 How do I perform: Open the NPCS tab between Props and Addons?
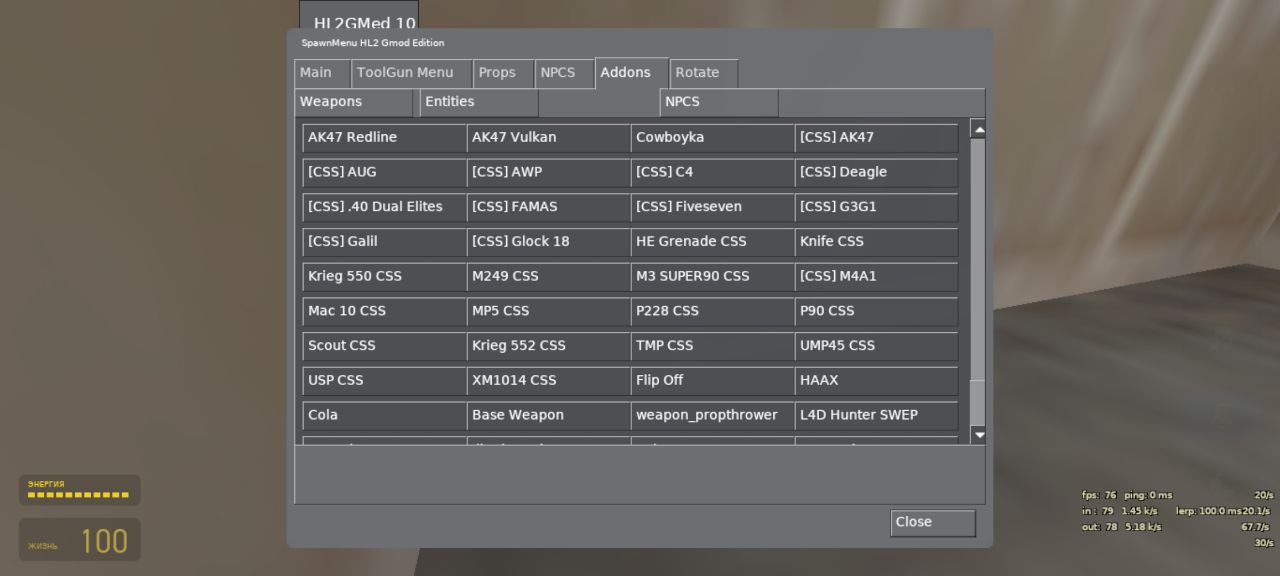pyautogui.click(x=564, y=73)
